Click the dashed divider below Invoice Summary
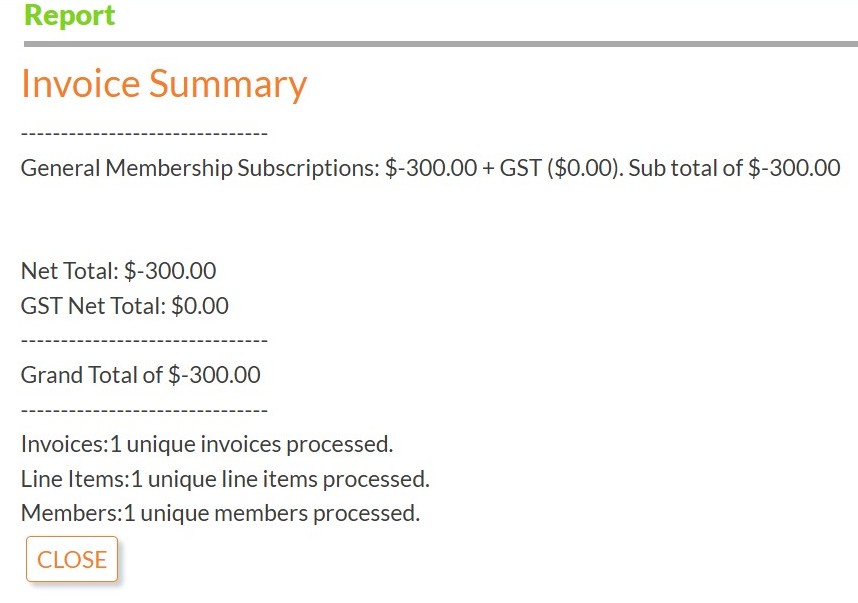858x603 pixels. 143,131
